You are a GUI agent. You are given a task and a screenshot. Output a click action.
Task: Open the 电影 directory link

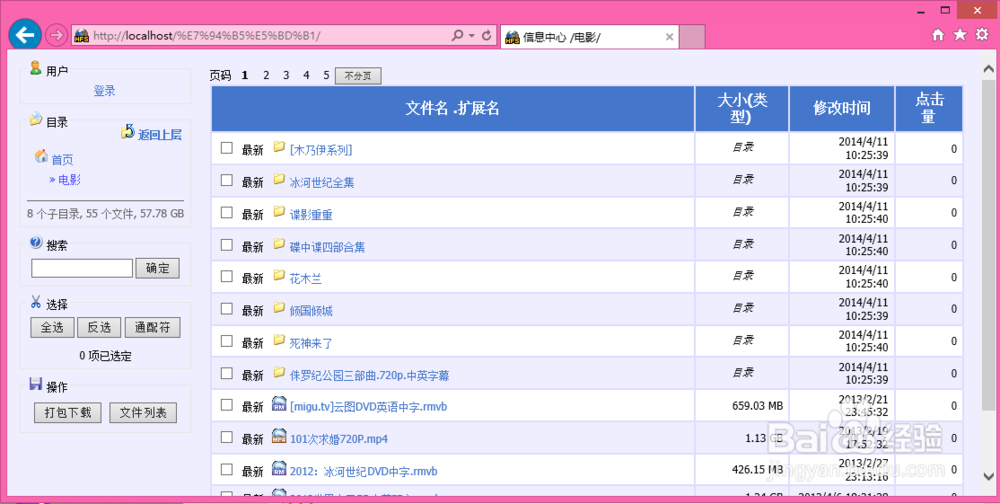coord(70,180)
